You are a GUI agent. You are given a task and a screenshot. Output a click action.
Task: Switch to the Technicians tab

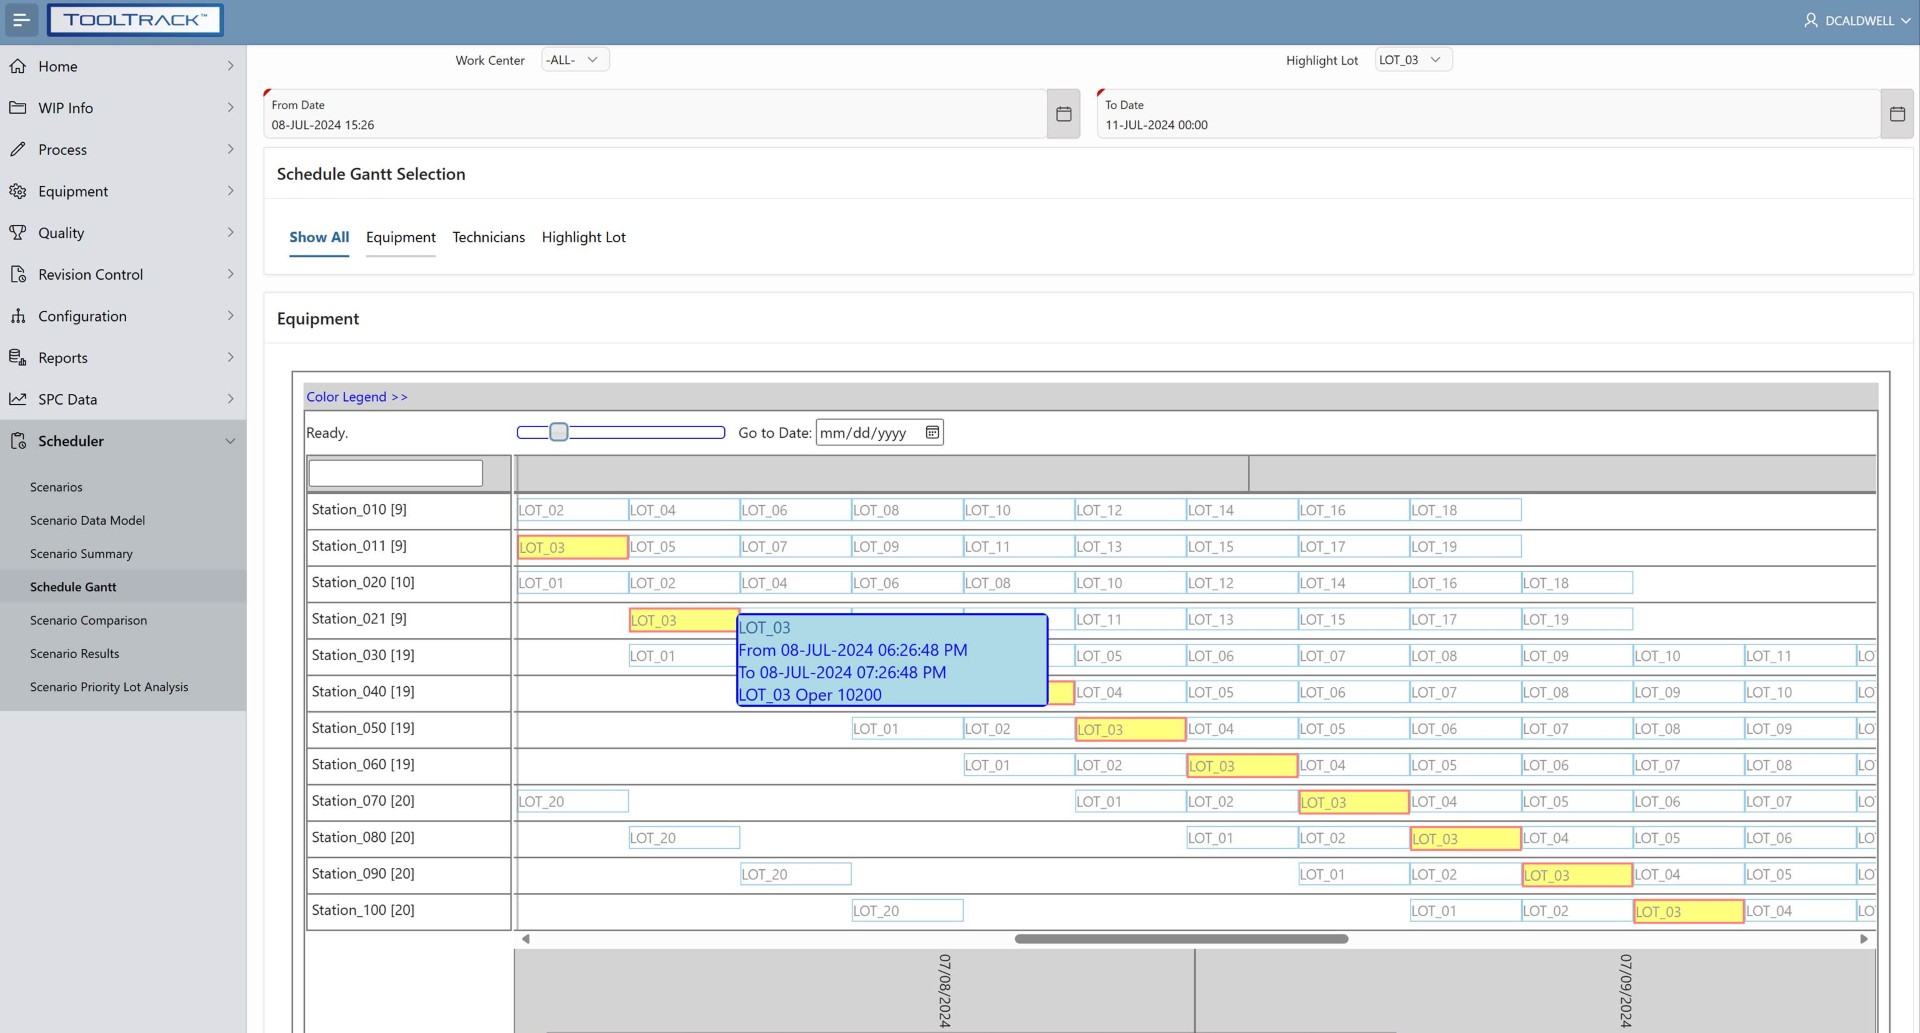pyautogui.click(x=488, y=237)
